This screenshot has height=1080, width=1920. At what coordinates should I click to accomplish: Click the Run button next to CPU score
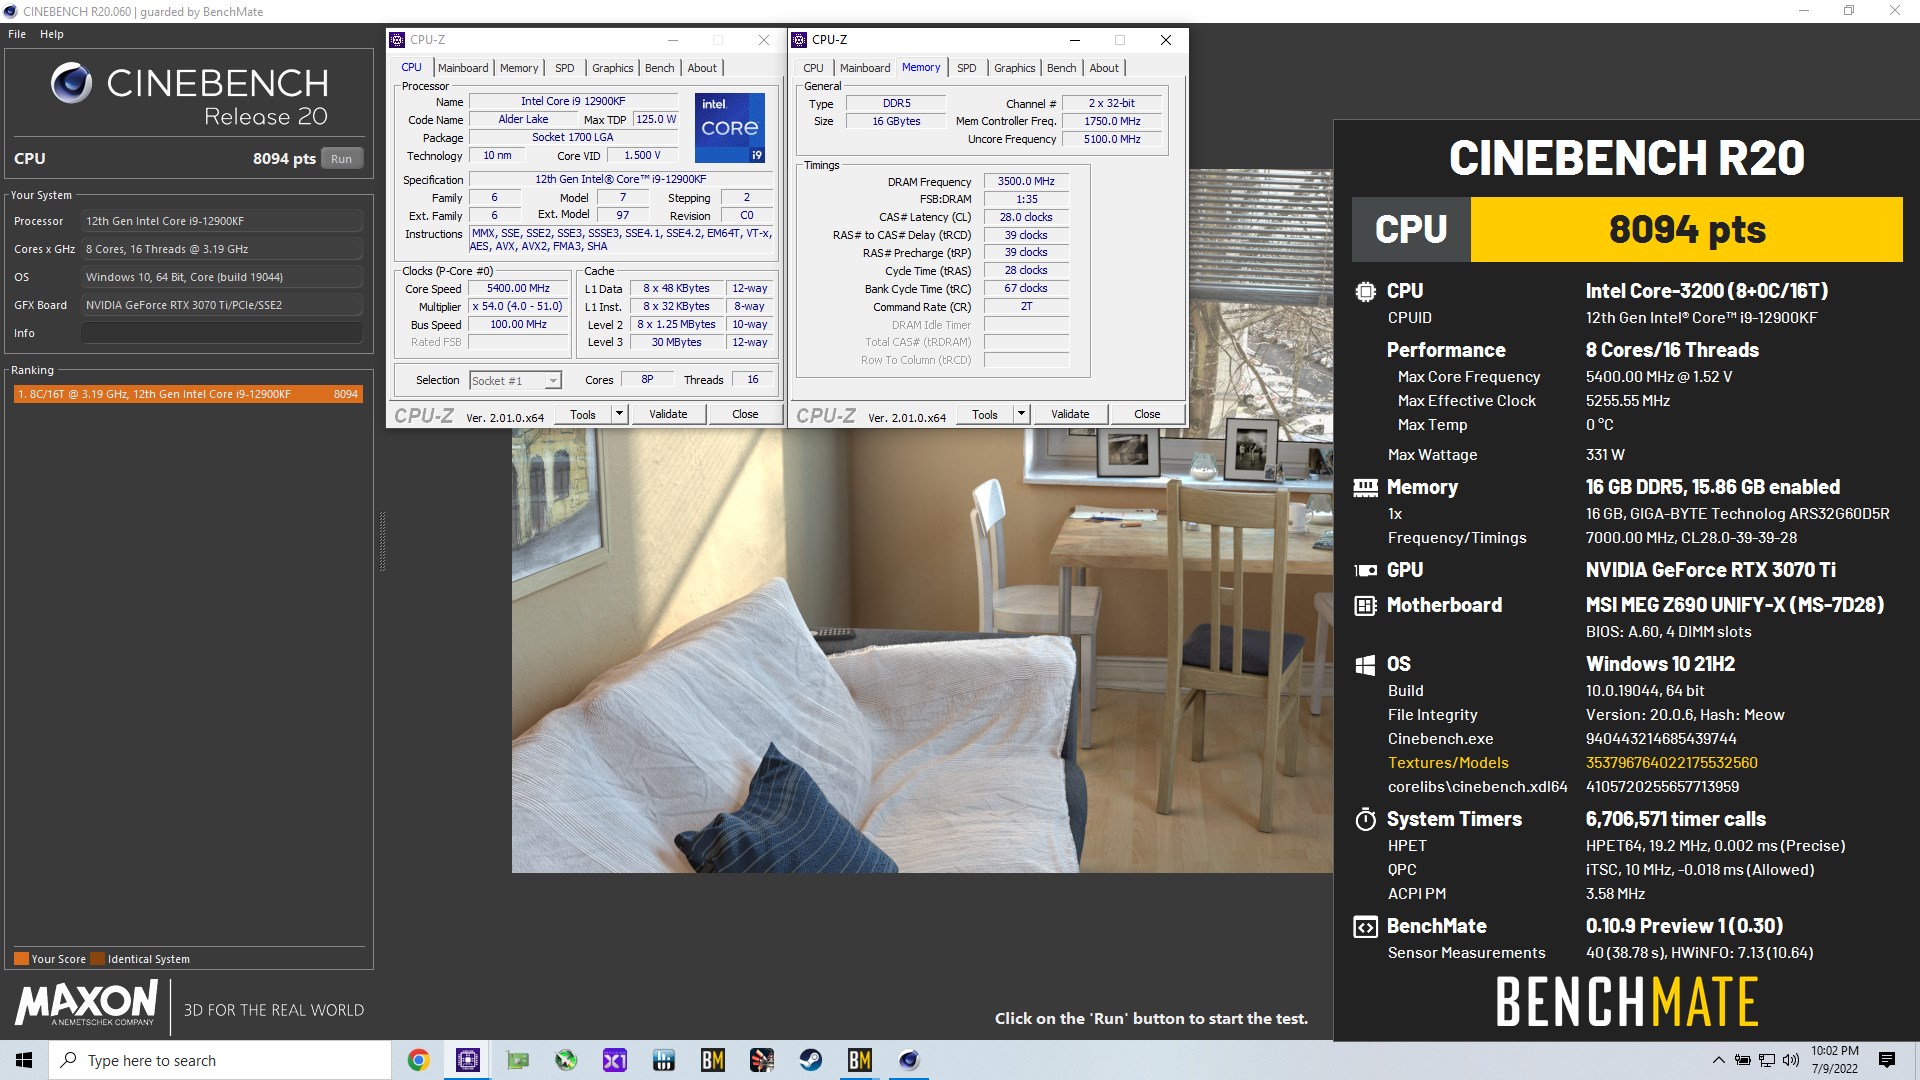point(342,159)
